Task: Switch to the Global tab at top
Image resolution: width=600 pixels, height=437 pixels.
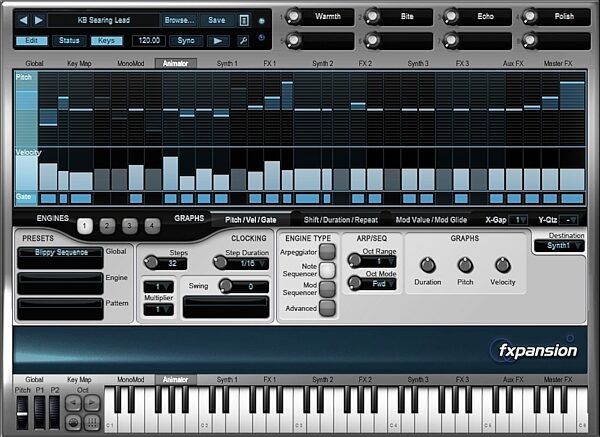Action: coord(34,64)
